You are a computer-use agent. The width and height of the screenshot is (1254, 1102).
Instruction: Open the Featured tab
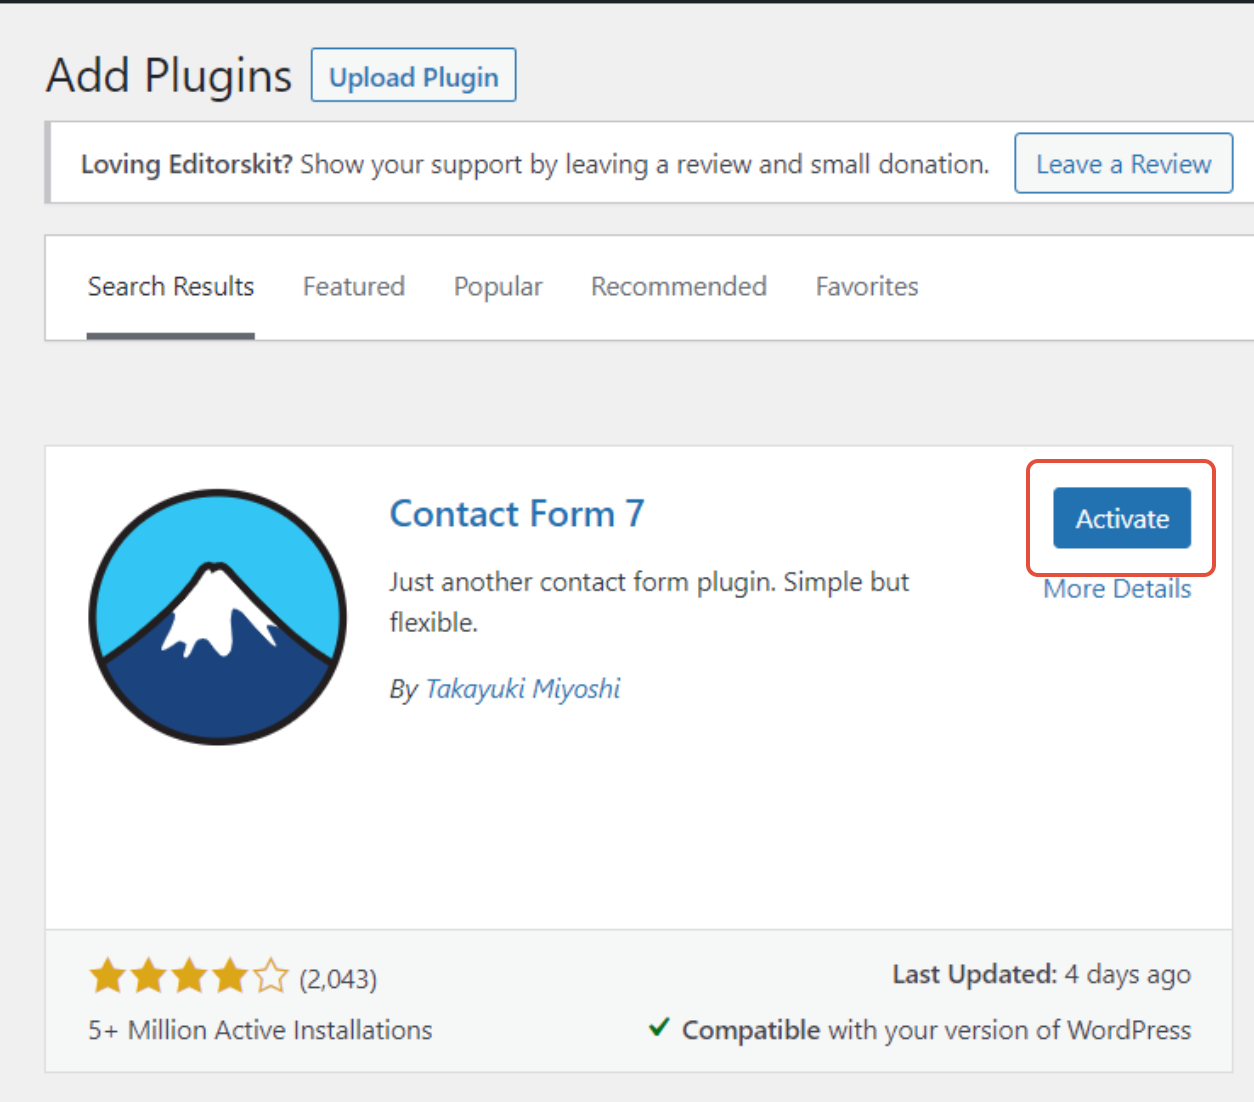click(x=354, y=287)
